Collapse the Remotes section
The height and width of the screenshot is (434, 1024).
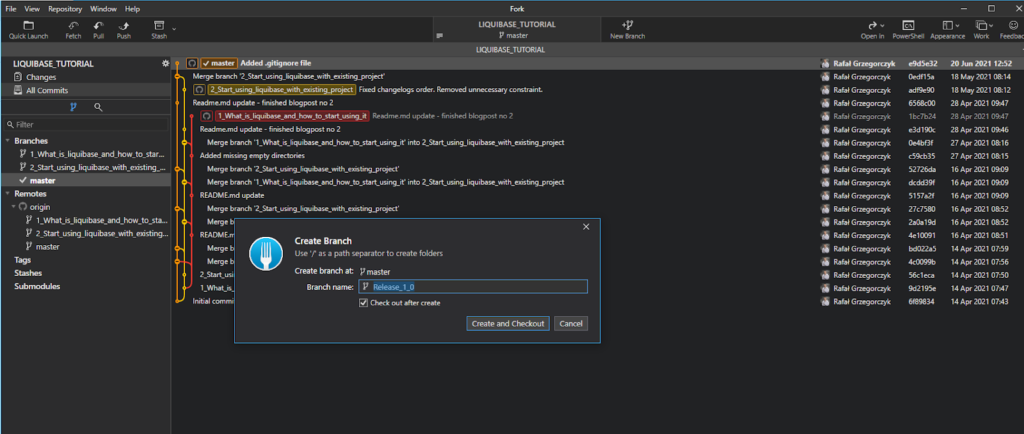click(x=8, y=194)
